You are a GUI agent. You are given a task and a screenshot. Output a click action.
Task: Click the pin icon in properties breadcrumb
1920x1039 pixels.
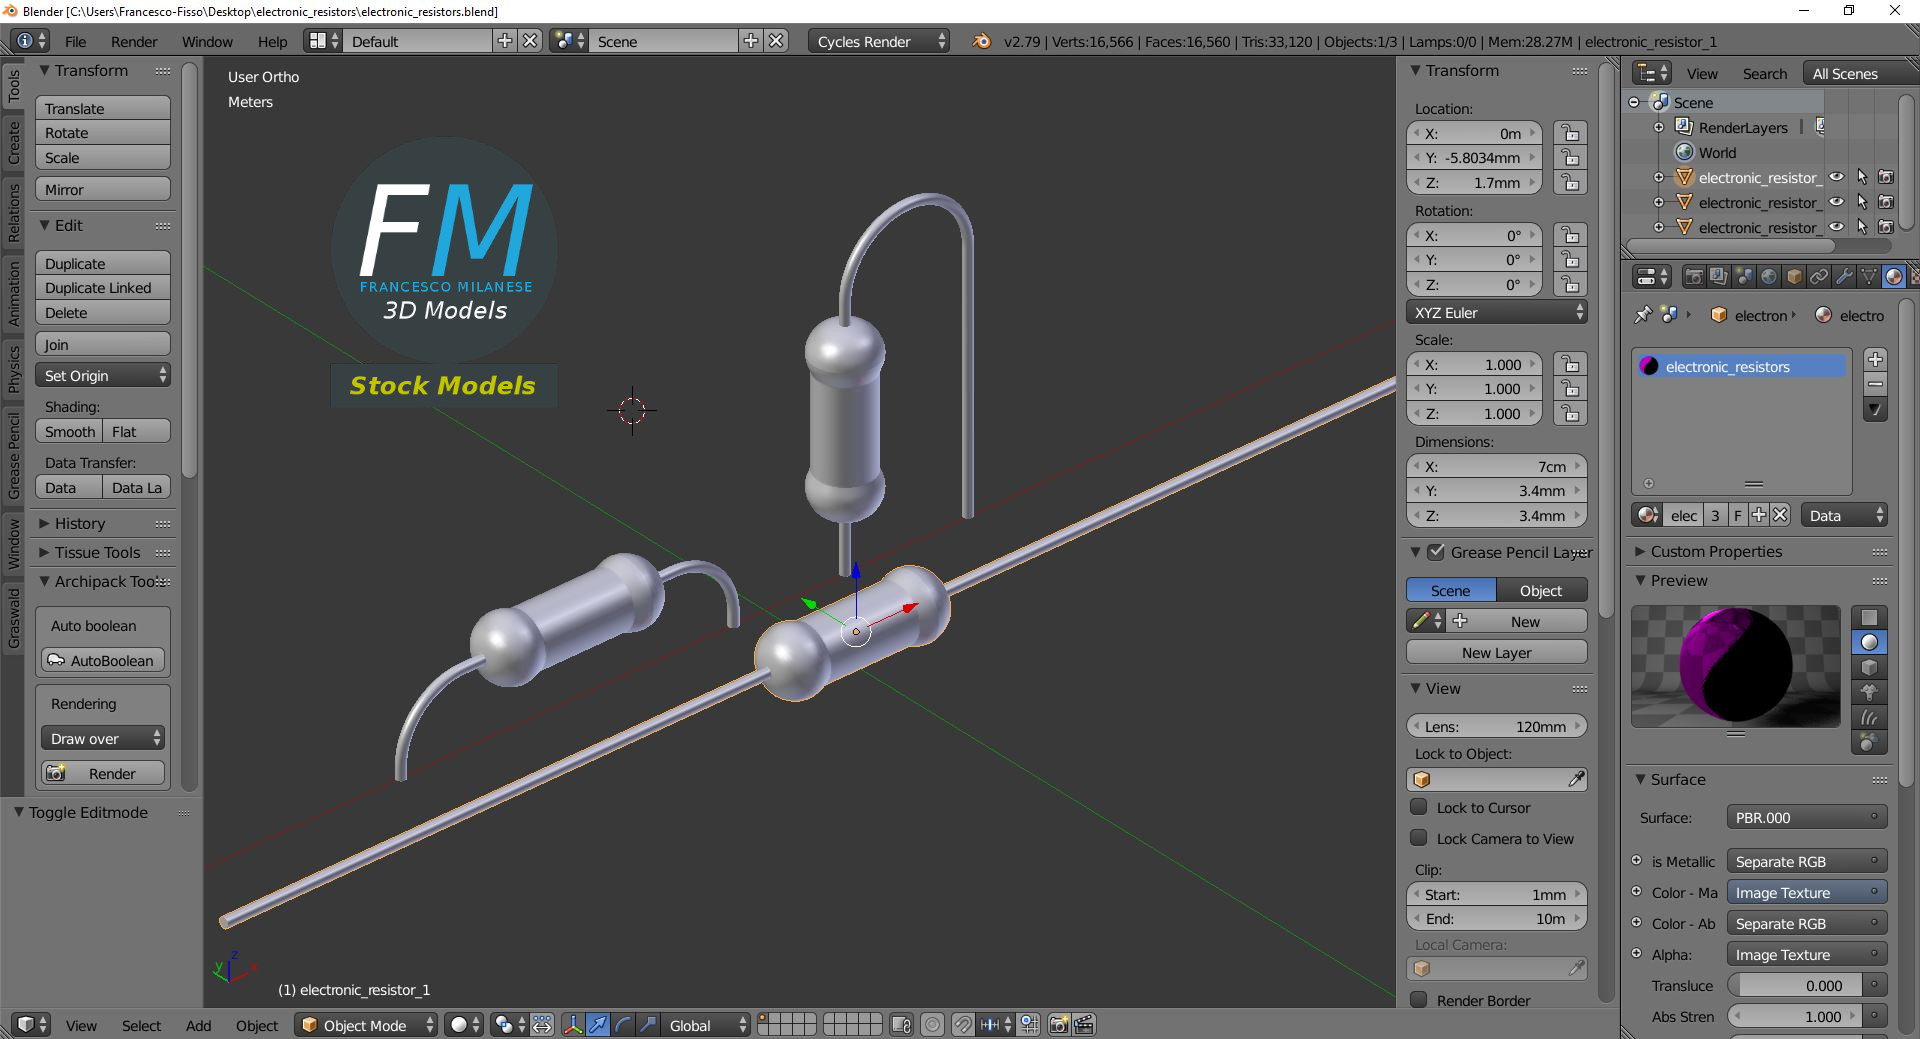point(1642,315)
